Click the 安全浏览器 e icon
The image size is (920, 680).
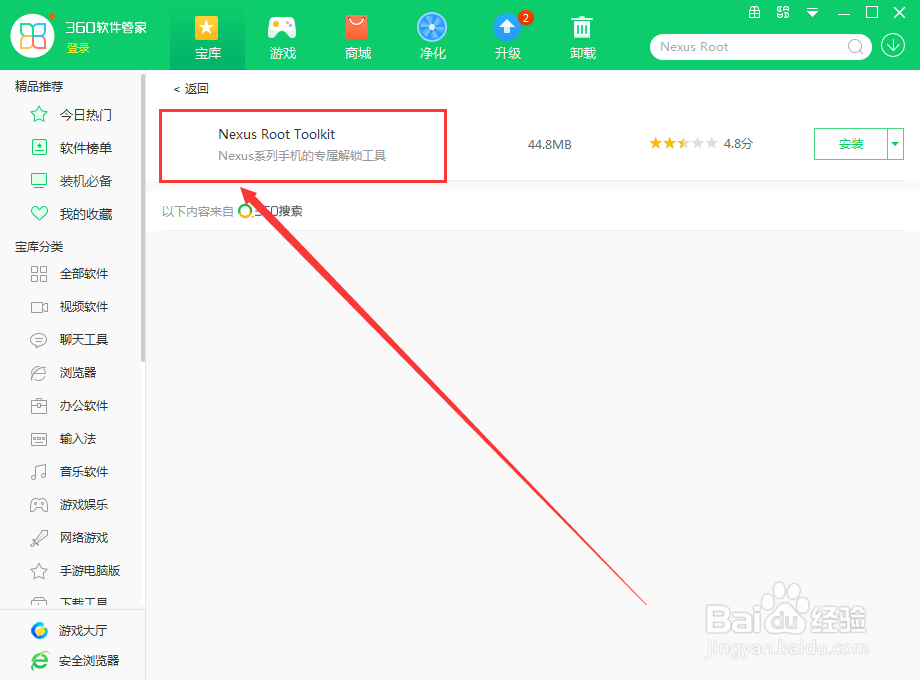click(39, 661)
